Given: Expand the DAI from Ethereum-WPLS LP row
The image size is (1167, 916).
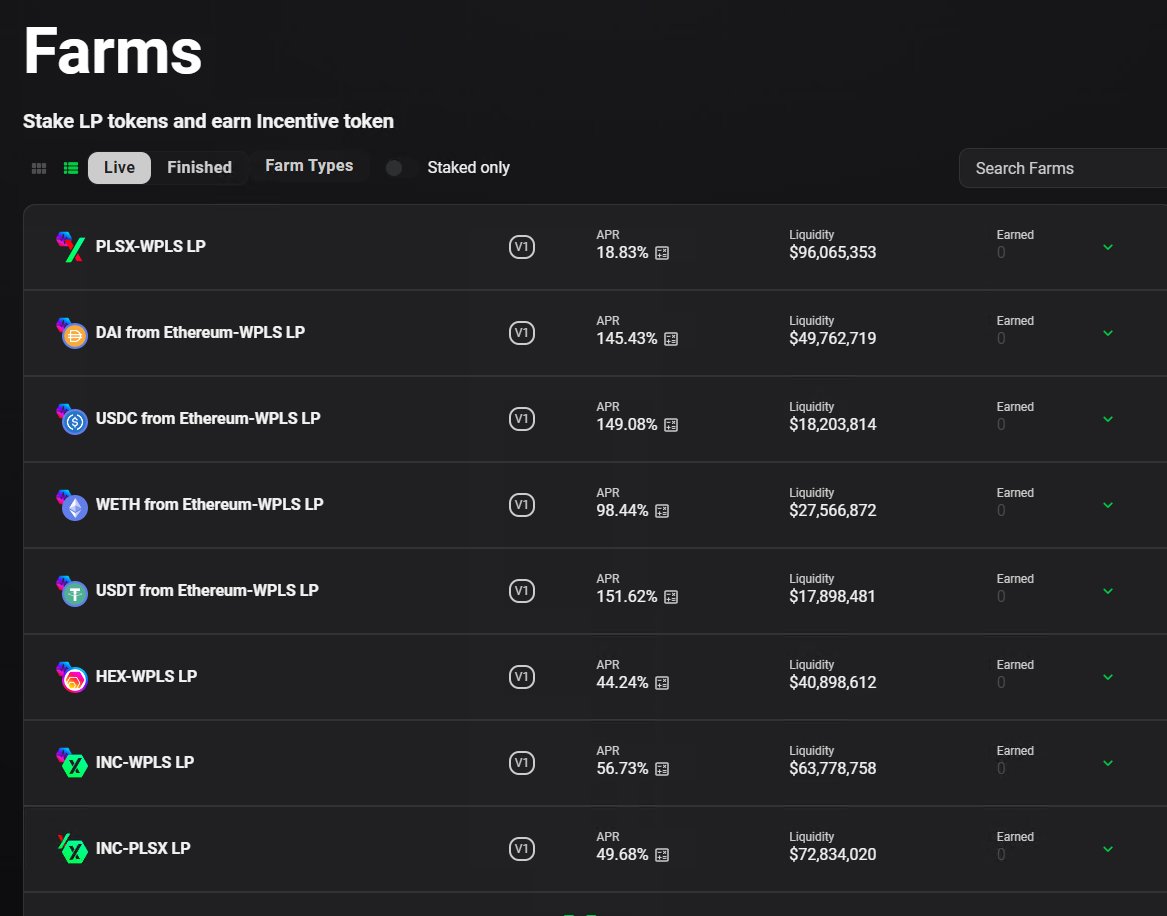Looking at the screenshot, I should (1107, 333).
